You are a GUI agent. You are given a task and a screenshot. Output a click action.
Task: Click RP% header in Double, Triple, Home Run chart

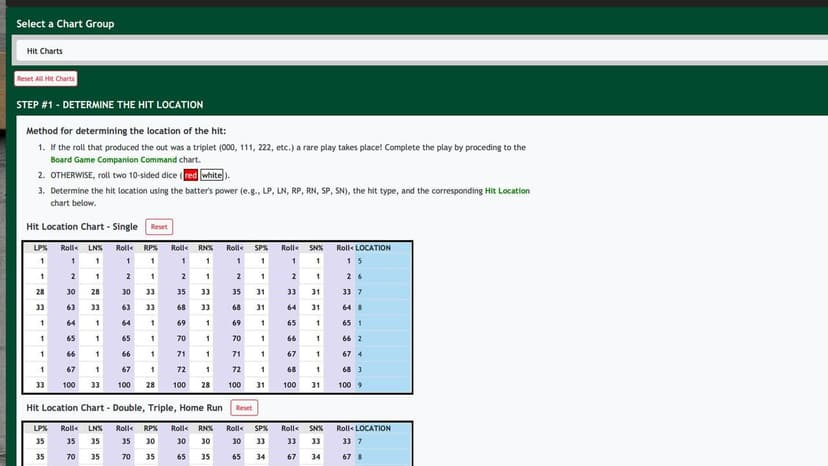[x=150, y=428]
